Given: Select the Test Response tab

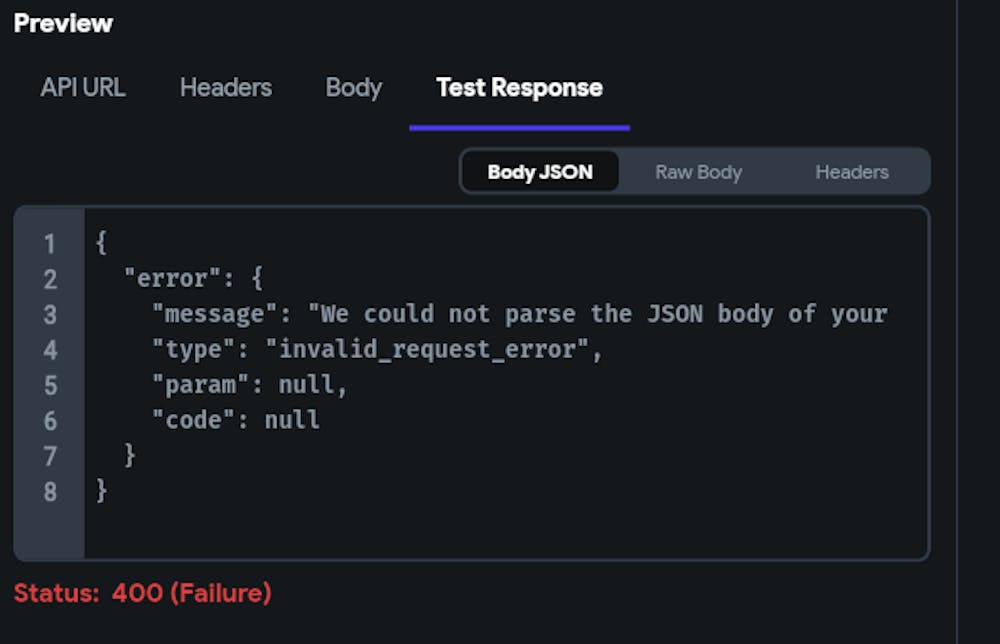Looking at the screenshot, I should click(519, 88).
